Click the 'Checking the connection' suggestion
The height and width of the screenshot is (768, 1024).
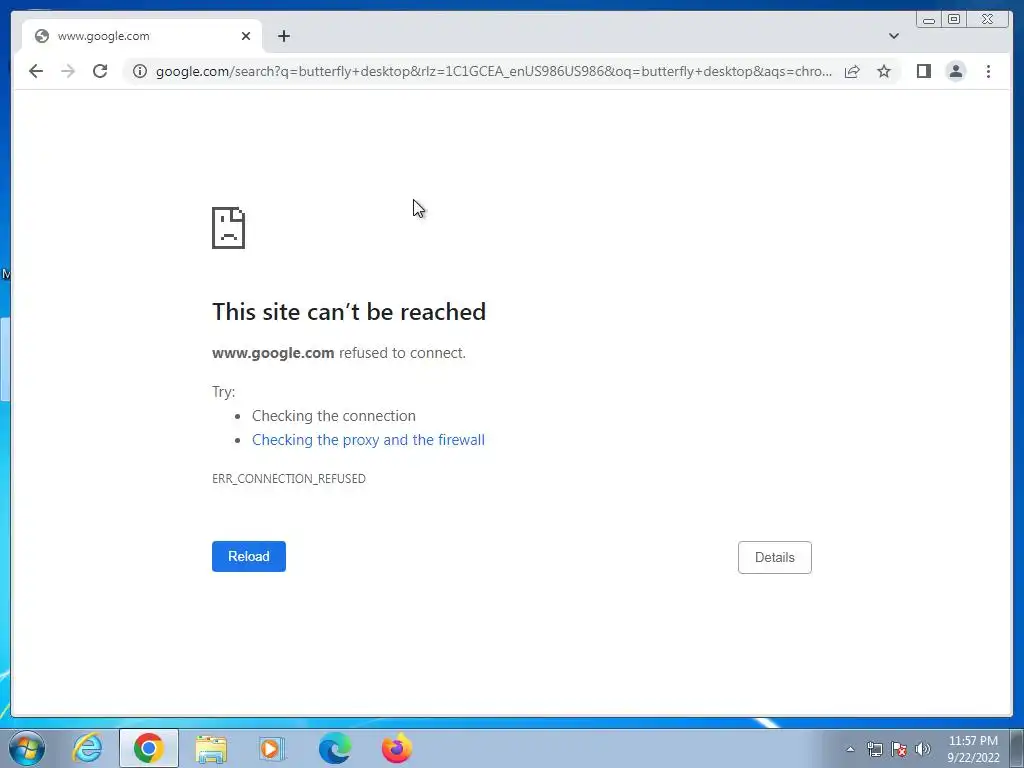coord(334,416)
